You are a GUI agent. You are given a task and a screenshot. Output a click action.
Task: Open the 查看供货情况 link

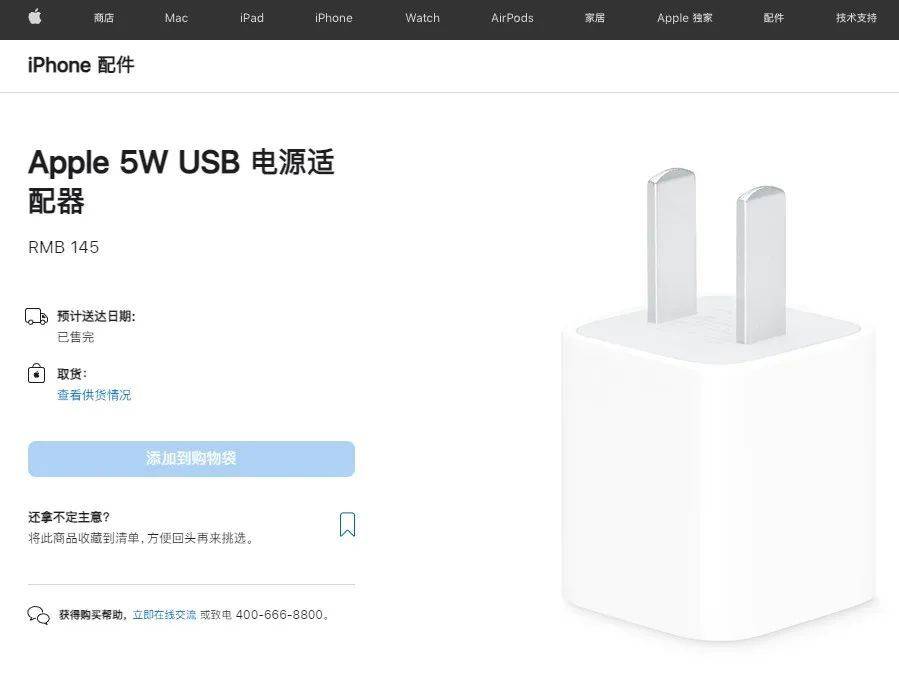[x=94, y=395]
